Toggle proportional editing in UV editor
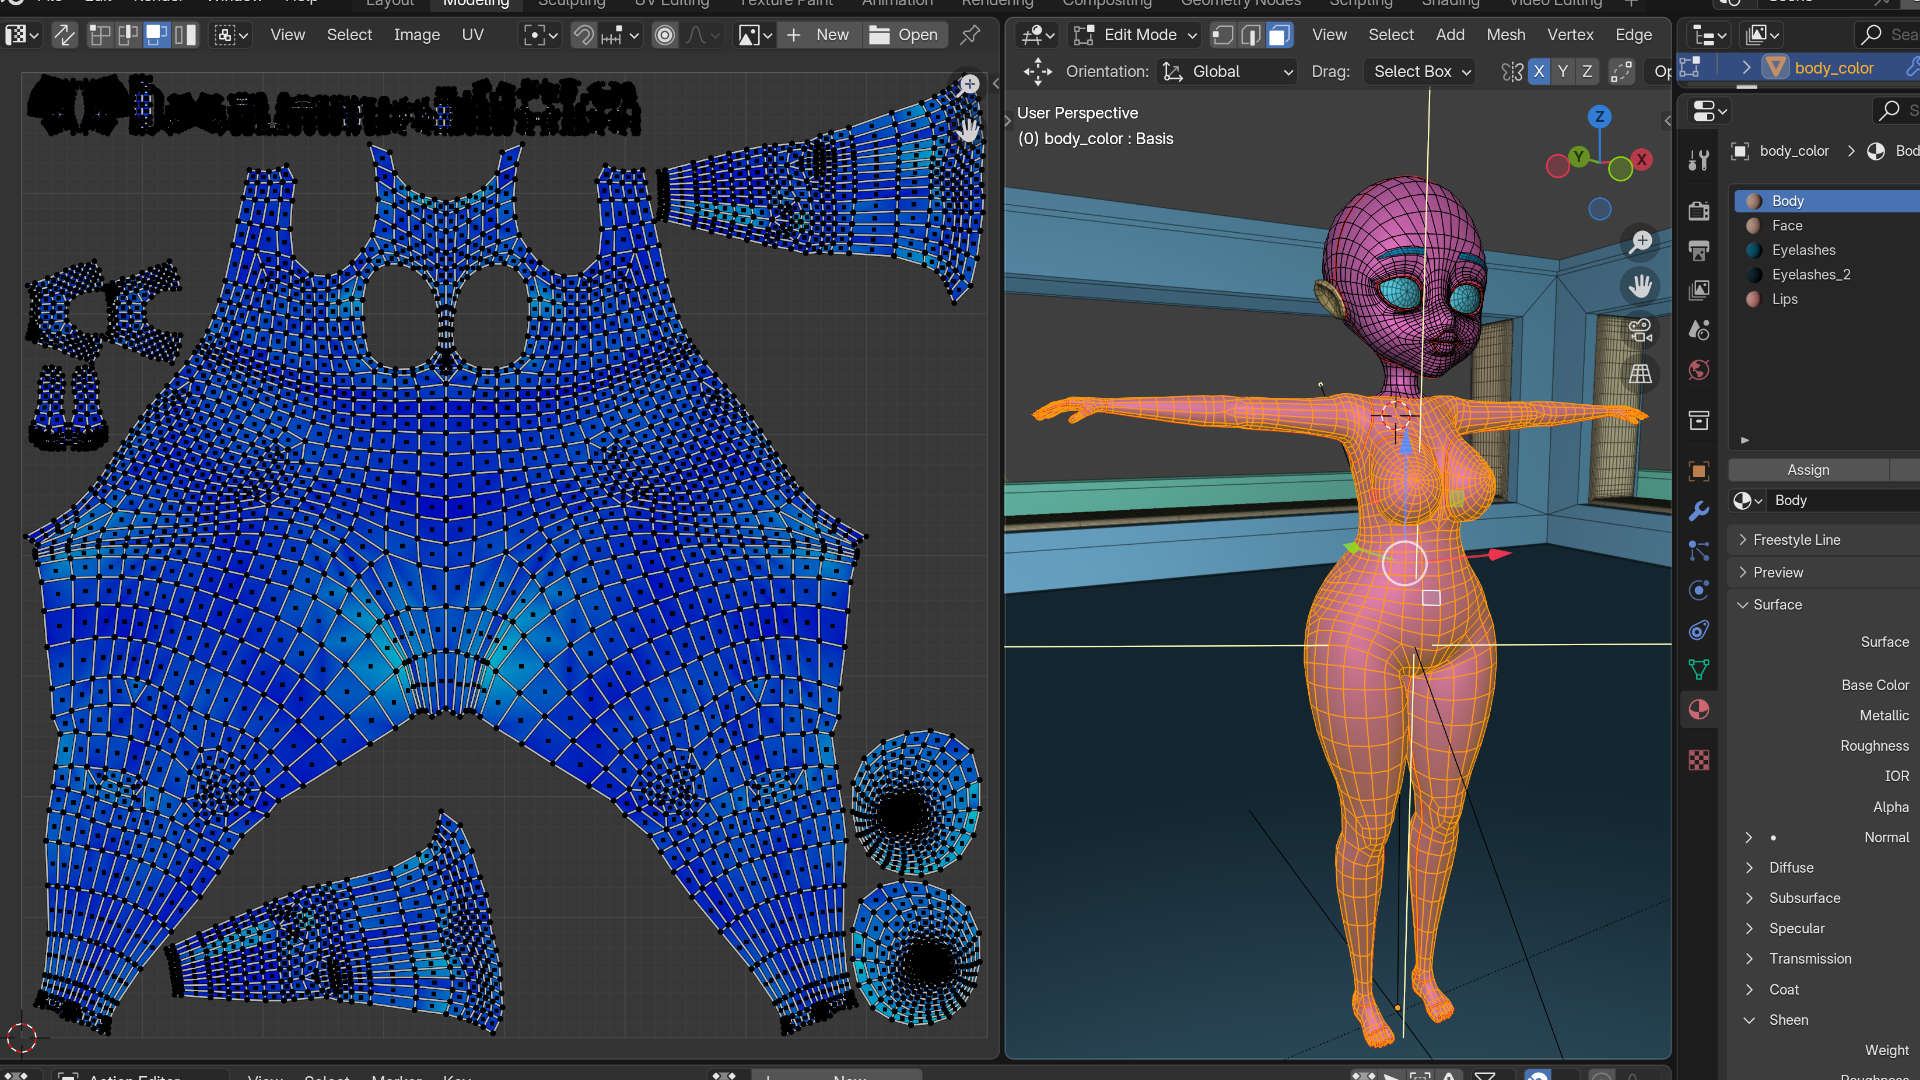1920x1080 pixels. tap(665, 35)
